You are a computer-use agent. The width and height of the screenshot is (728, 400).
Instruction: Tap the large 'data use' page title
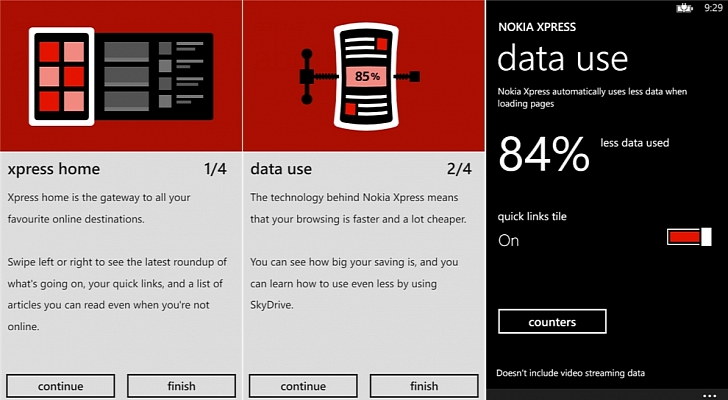click(562, 59)
